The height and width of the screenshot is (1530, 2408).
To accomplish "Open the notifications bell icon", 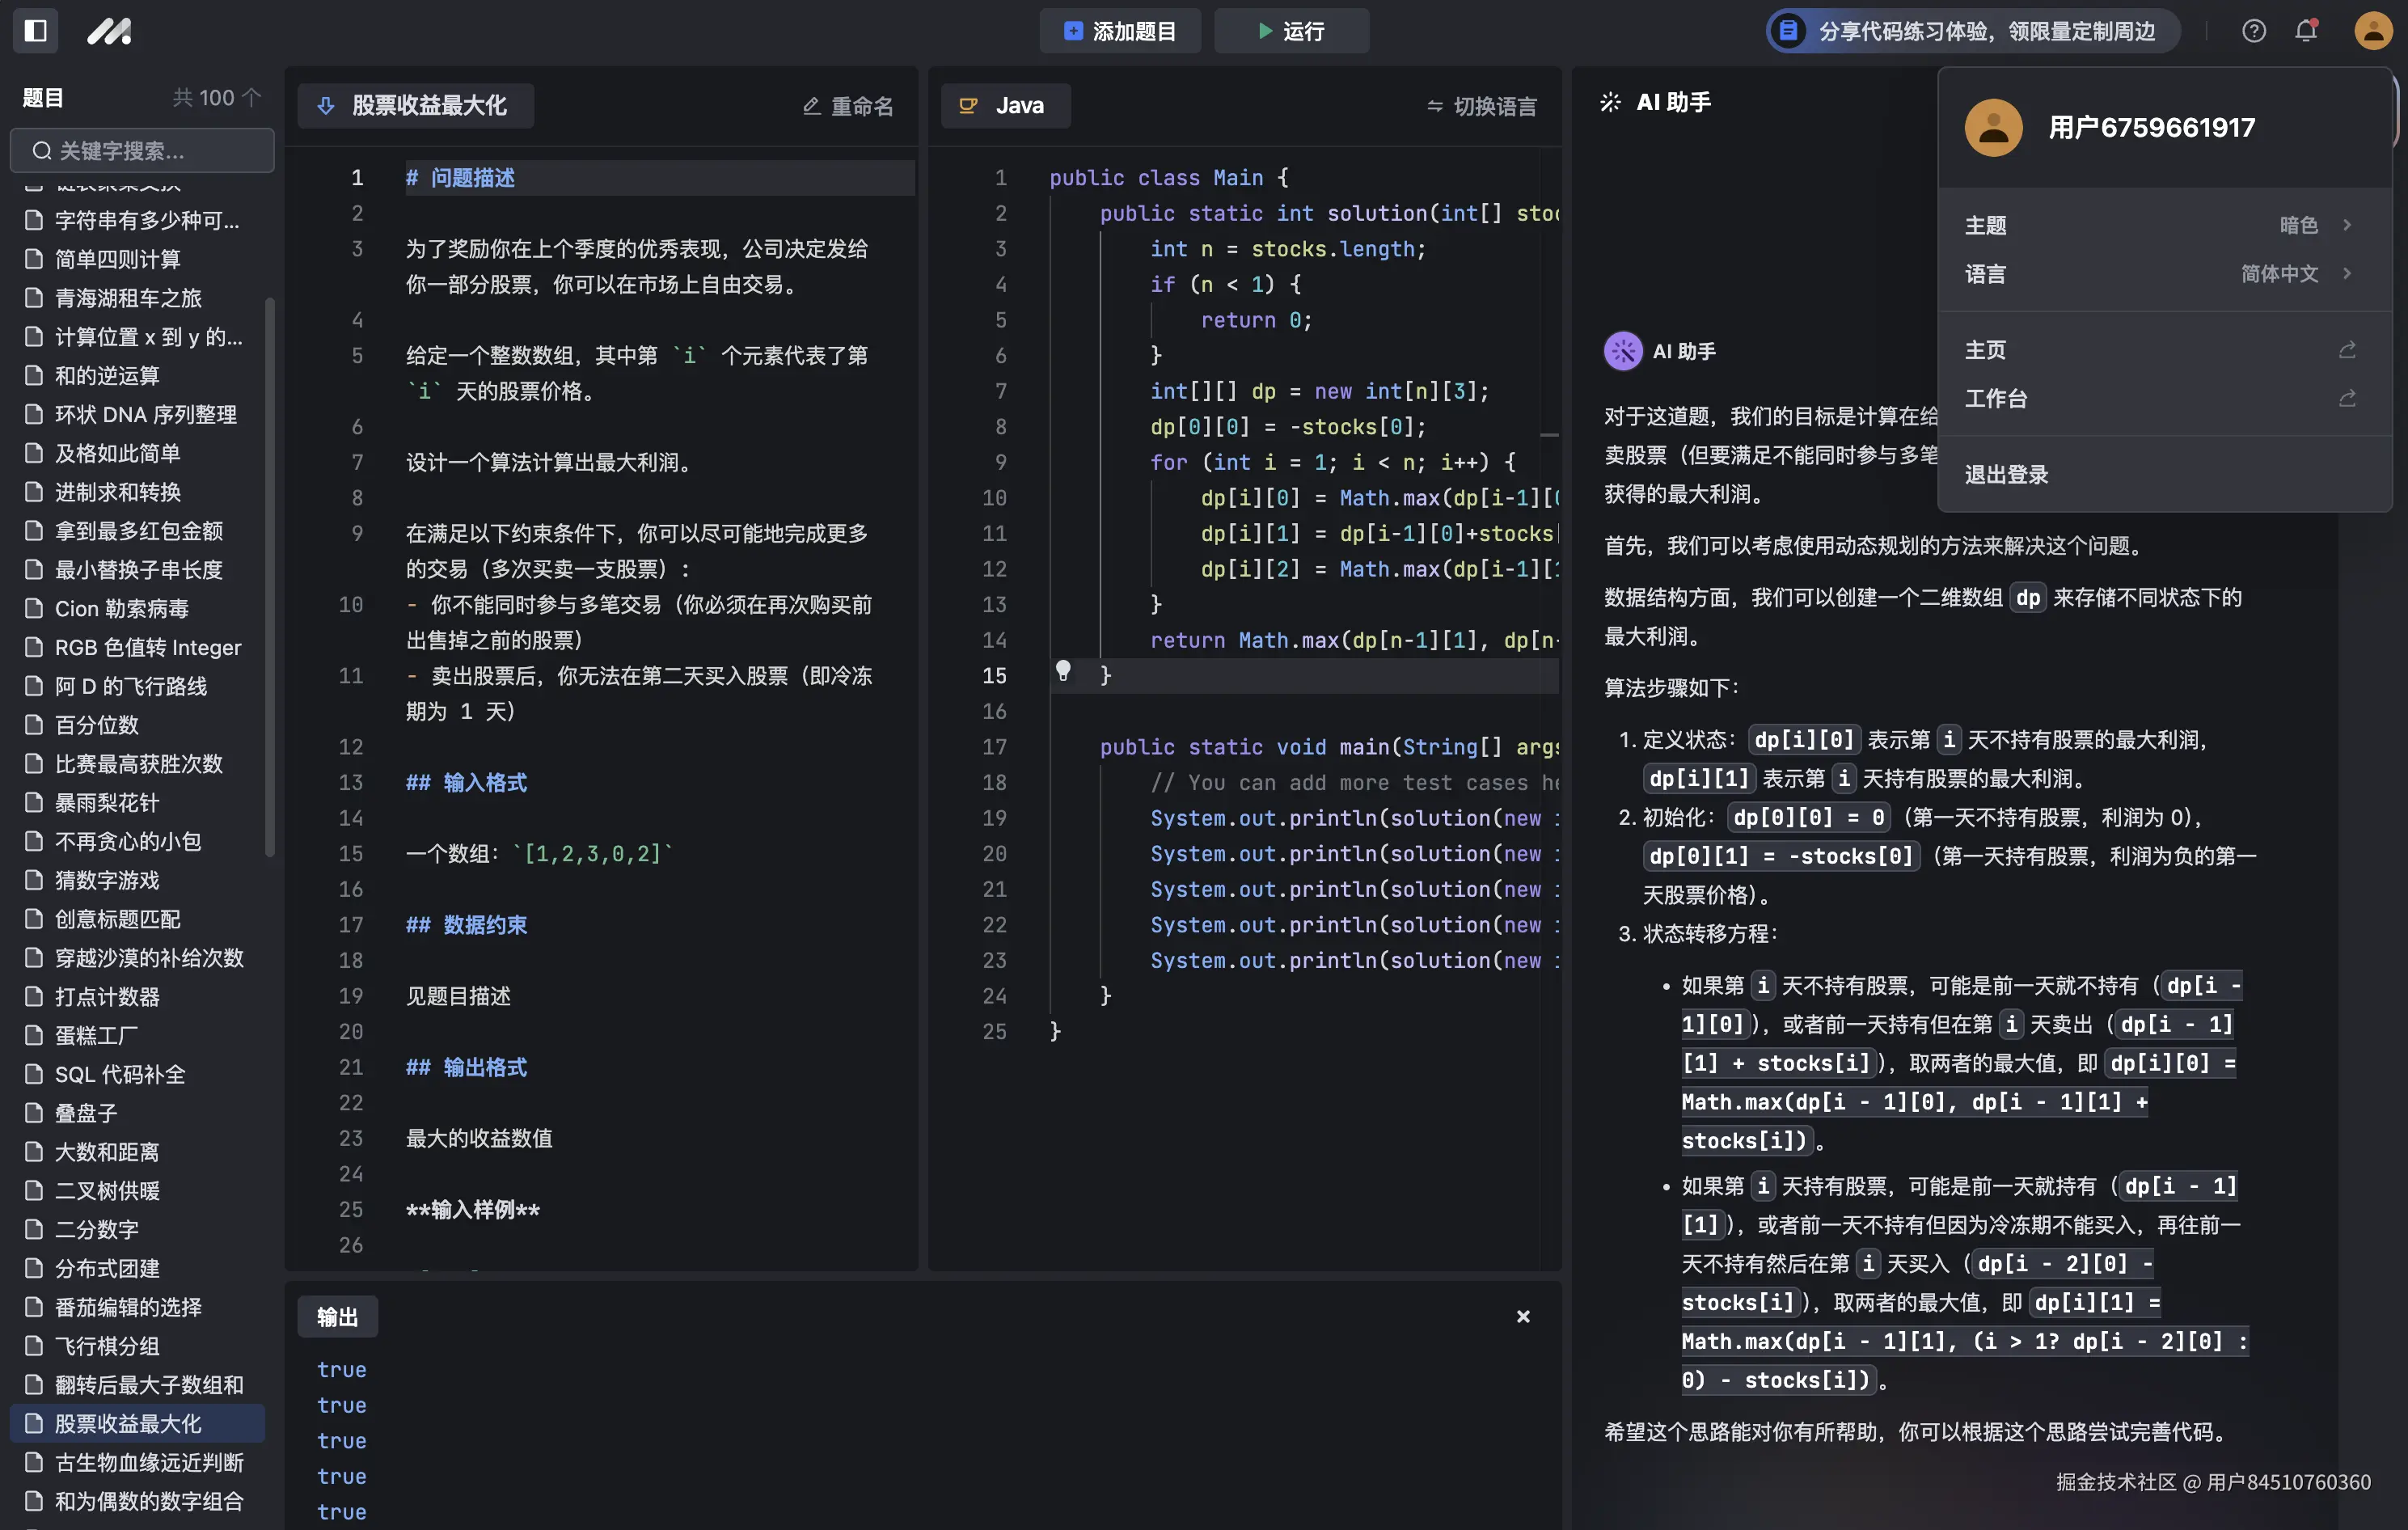I will coord(2306,31).
